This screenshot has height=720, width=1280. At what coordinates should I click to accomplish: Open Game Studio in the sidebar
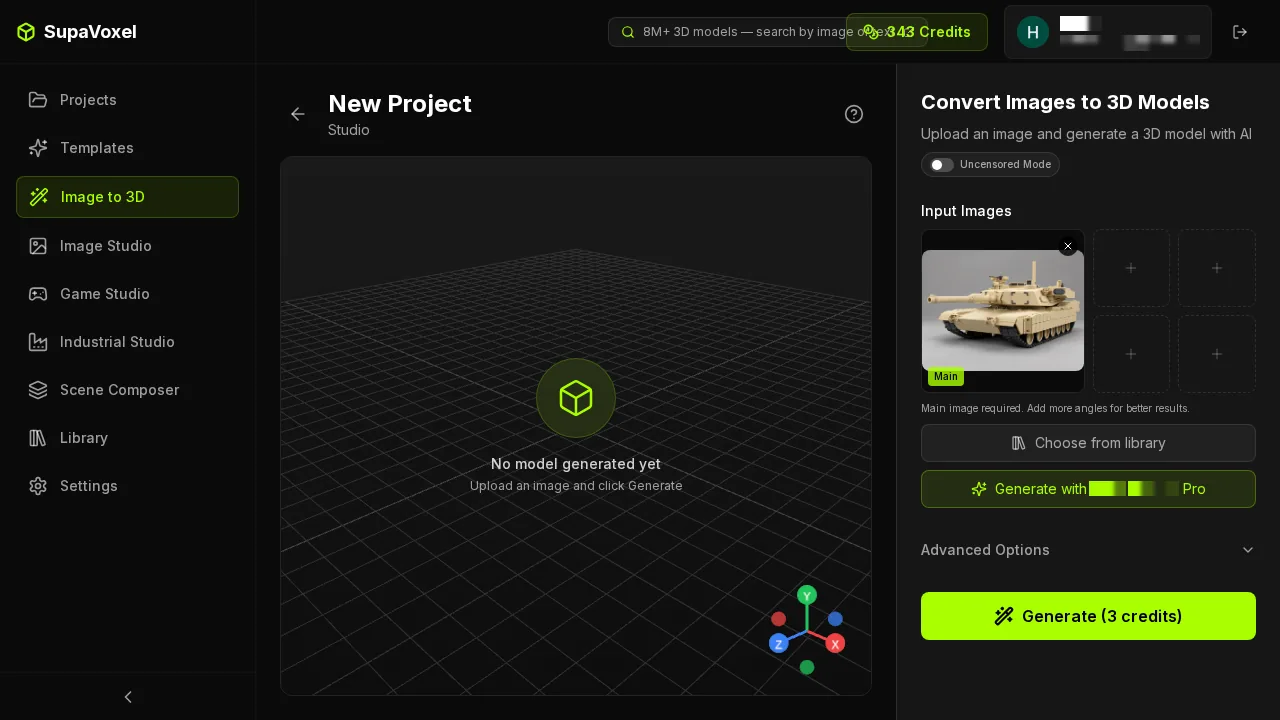(127, 294)
